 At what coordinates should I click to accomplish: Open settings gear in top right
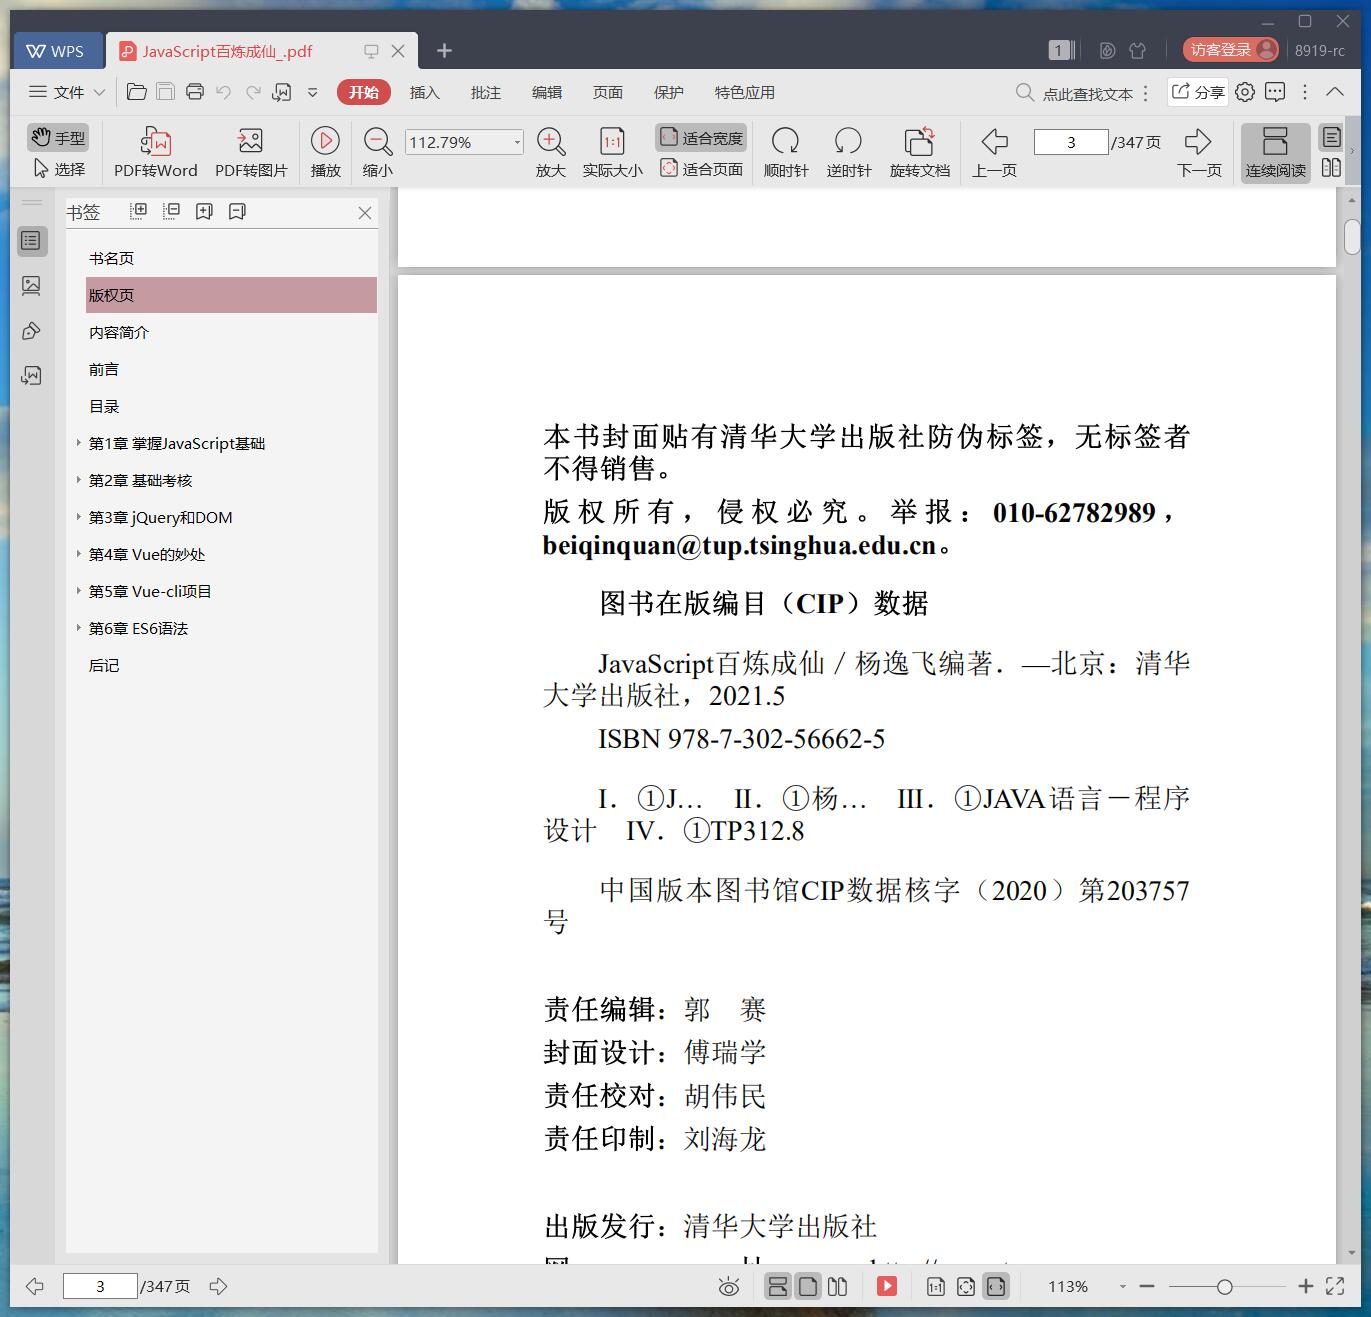coord(1245,92)
